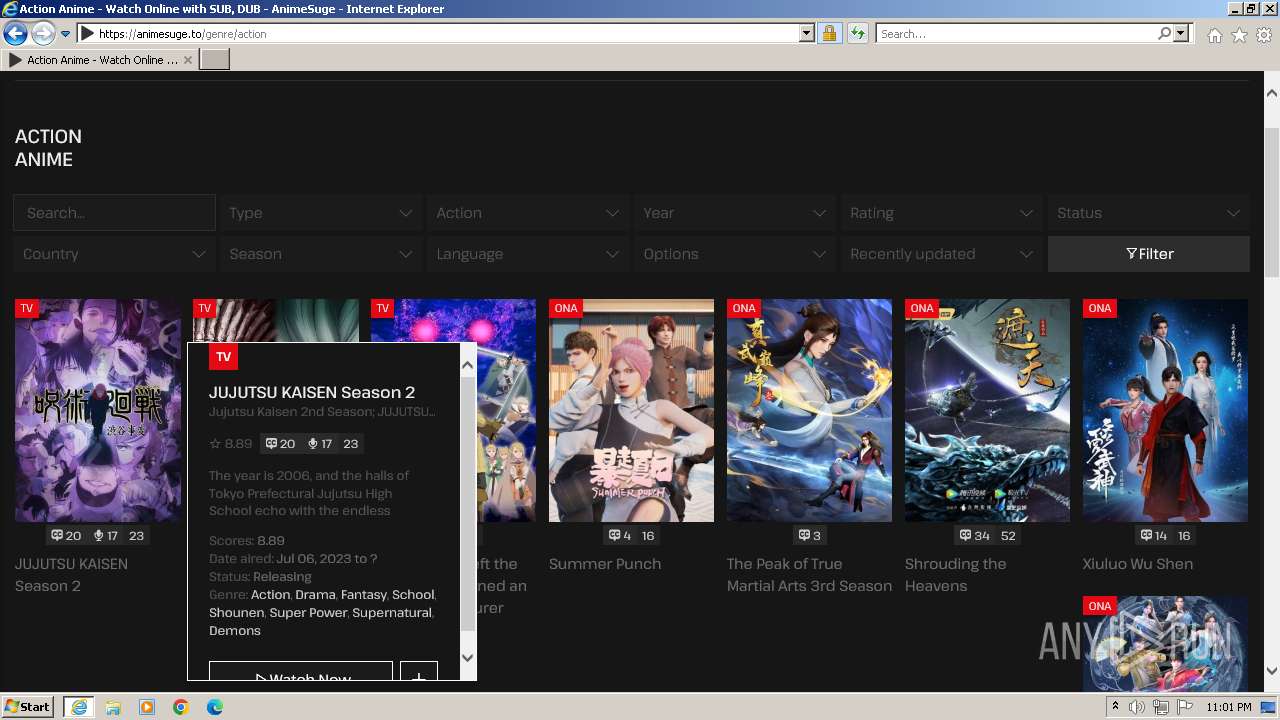Close the Action Anime browser tab
The width and height of the screenshot is (1280, 720).
coord(188,60)
